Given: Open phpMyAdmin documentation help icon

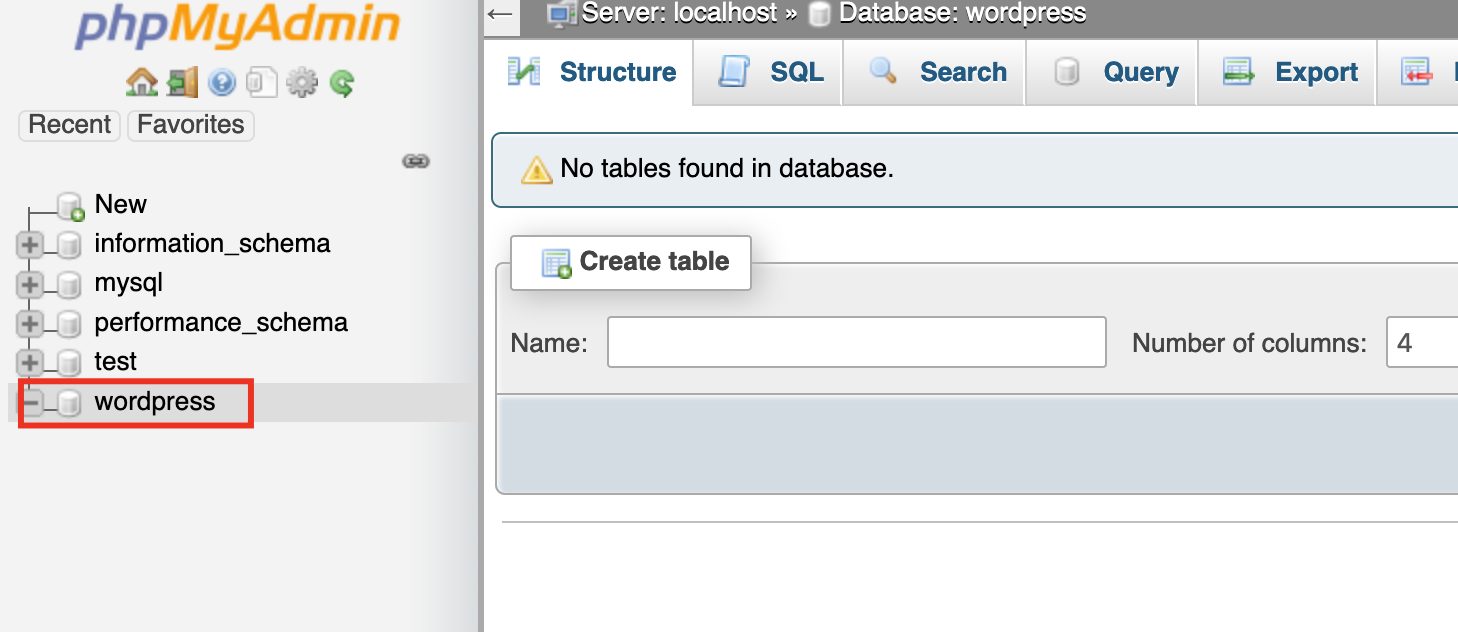Looking at the screenshot, I should tap(221, 82).
